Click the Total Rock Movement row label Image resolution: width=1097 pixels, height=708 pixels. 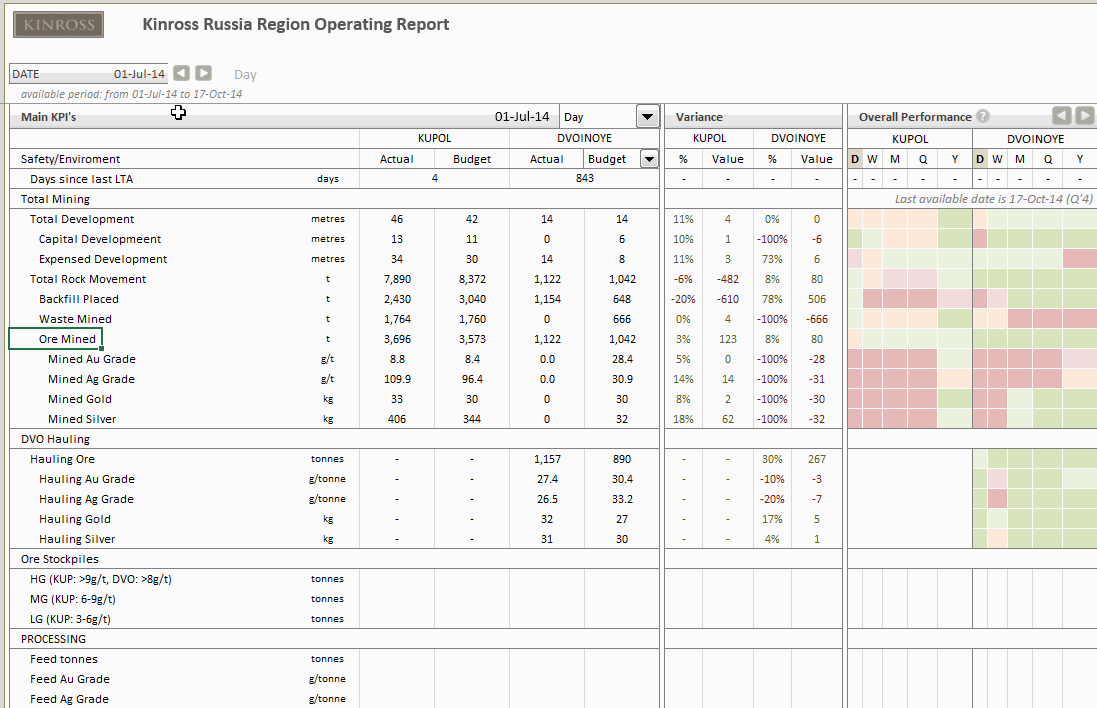coord(88,279)
